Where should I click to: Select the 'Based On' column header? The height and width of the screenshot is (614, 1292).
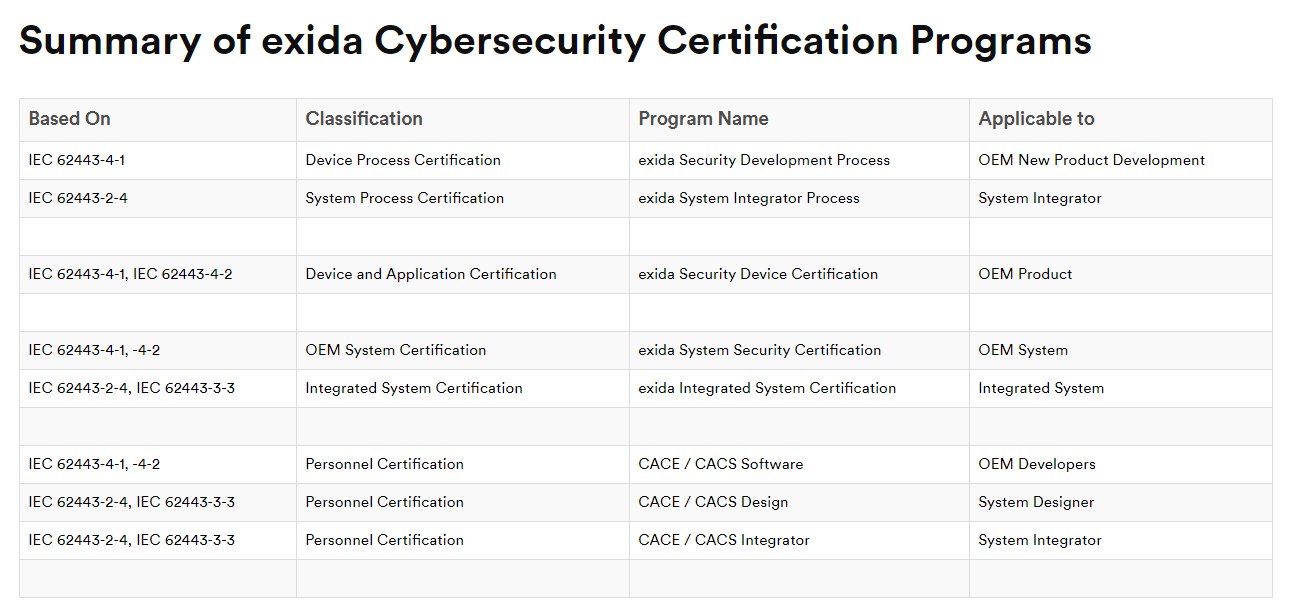pyautogui.click(x=158, y=119)
